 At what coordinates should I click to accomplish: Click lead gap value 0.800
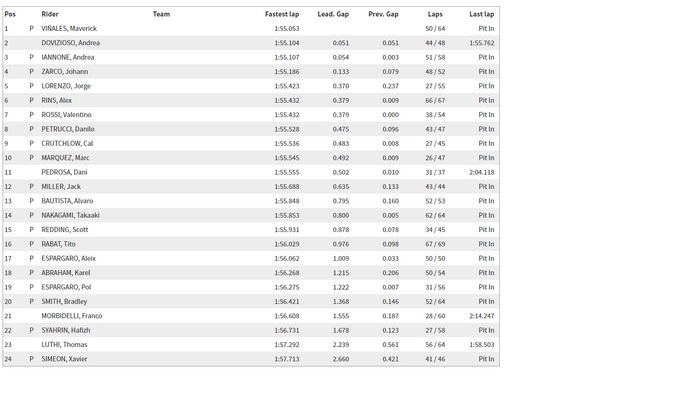(341, 216)
